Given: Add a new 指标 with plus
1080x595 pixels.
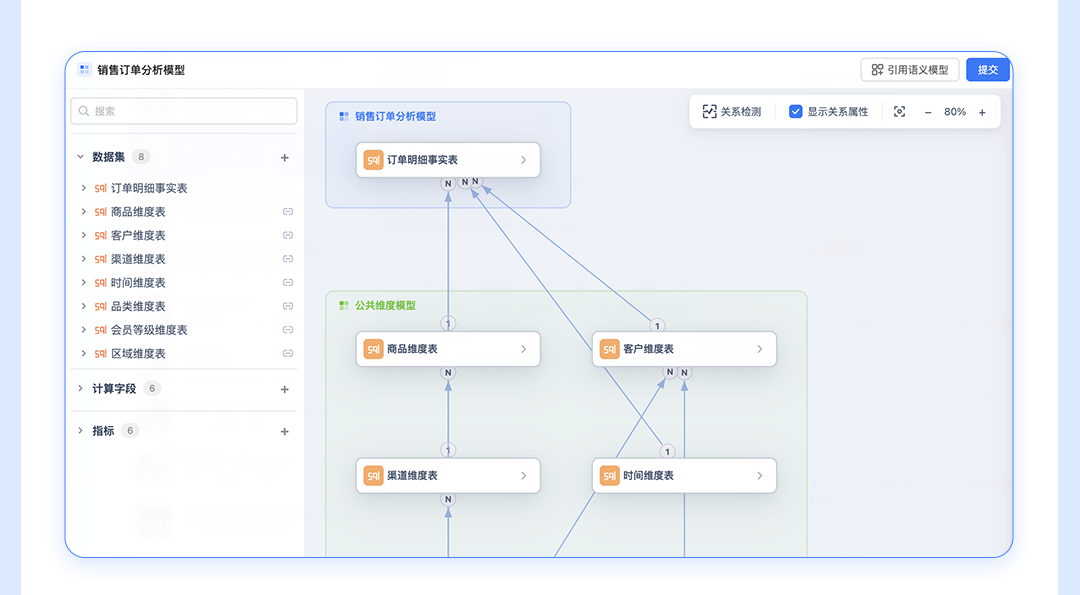Looking at the screenshot, I should click(284, 432).
